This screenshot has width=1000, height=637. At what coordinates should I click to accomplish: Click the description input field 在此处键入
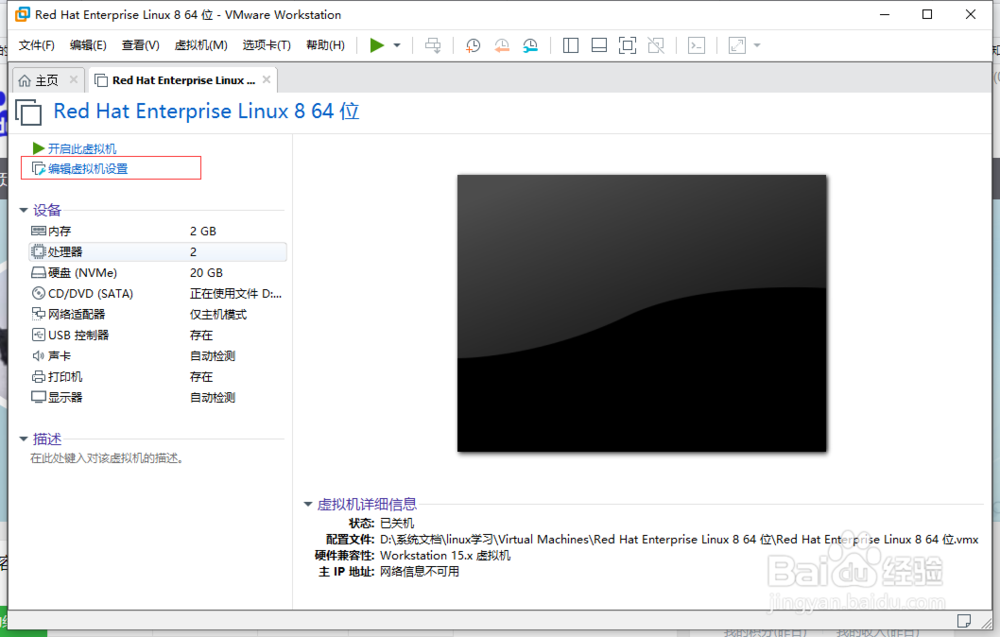click(x=107, y=458)
